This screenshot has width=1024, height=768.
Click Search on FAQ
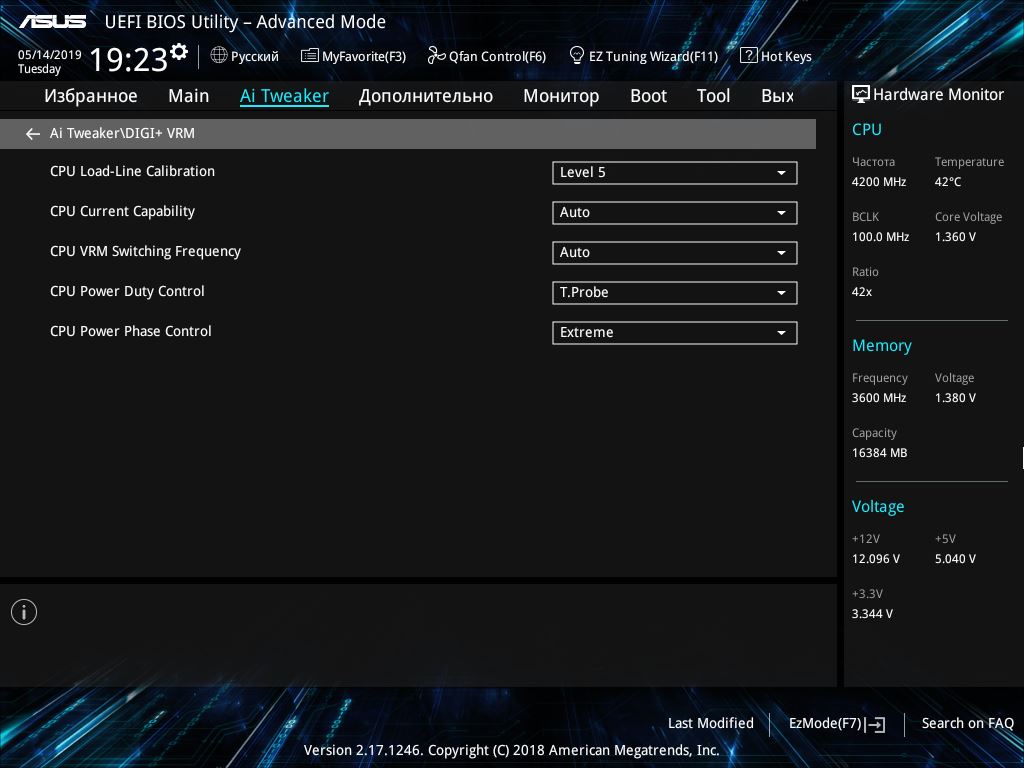(x=968, y=724)
